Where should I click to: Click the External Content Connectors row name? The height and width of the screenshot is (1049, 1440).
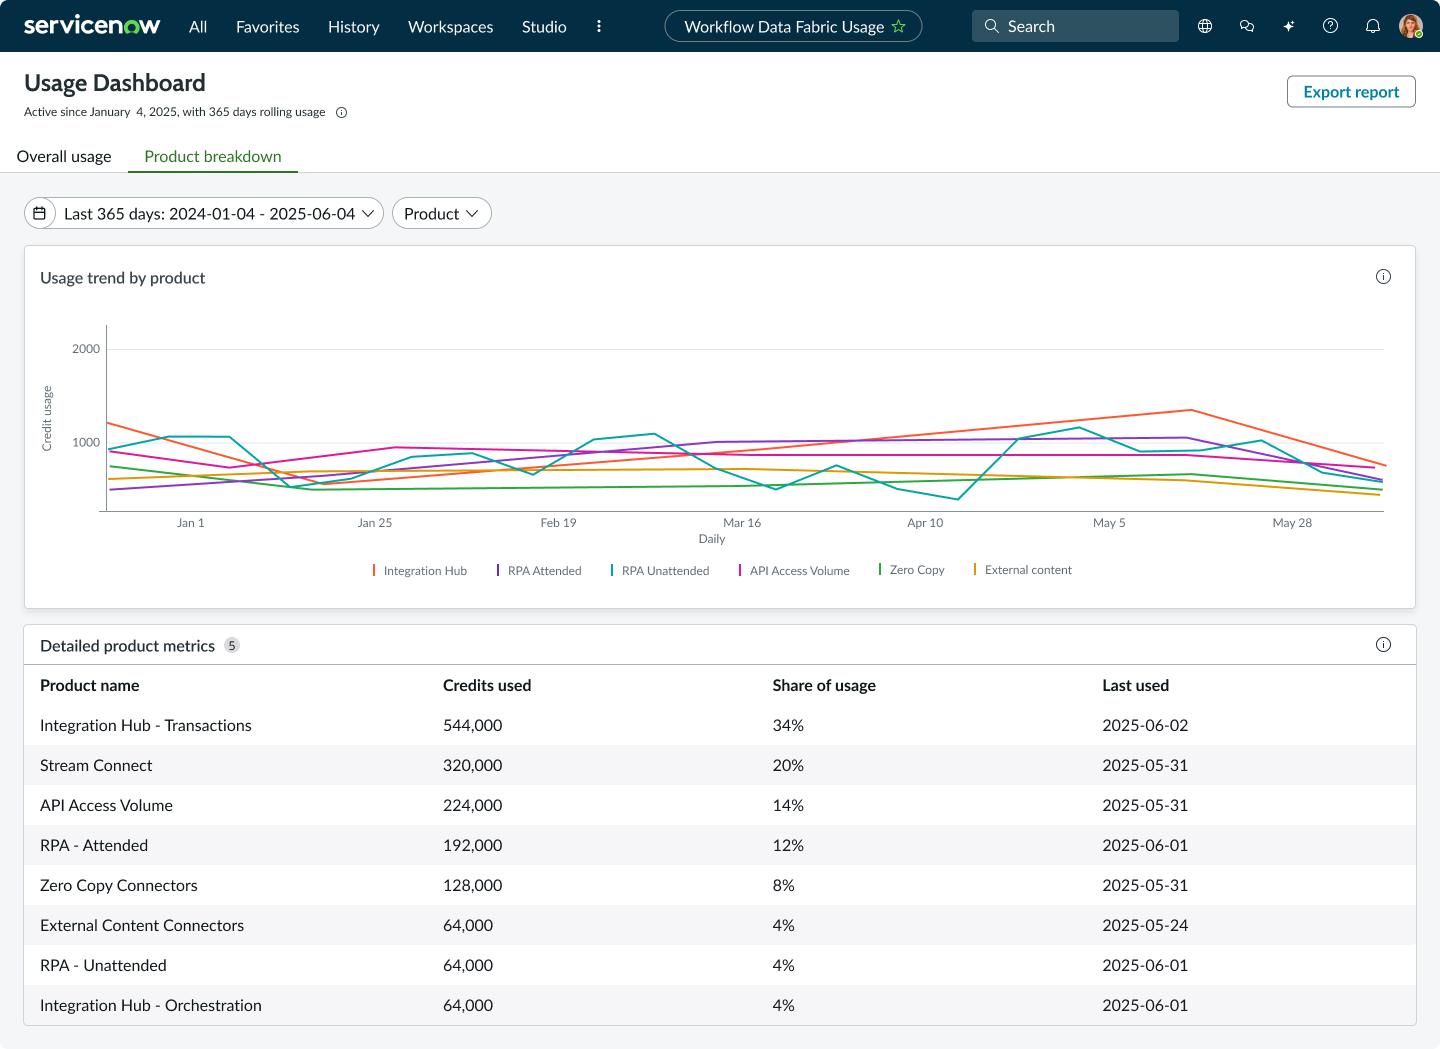142,925
